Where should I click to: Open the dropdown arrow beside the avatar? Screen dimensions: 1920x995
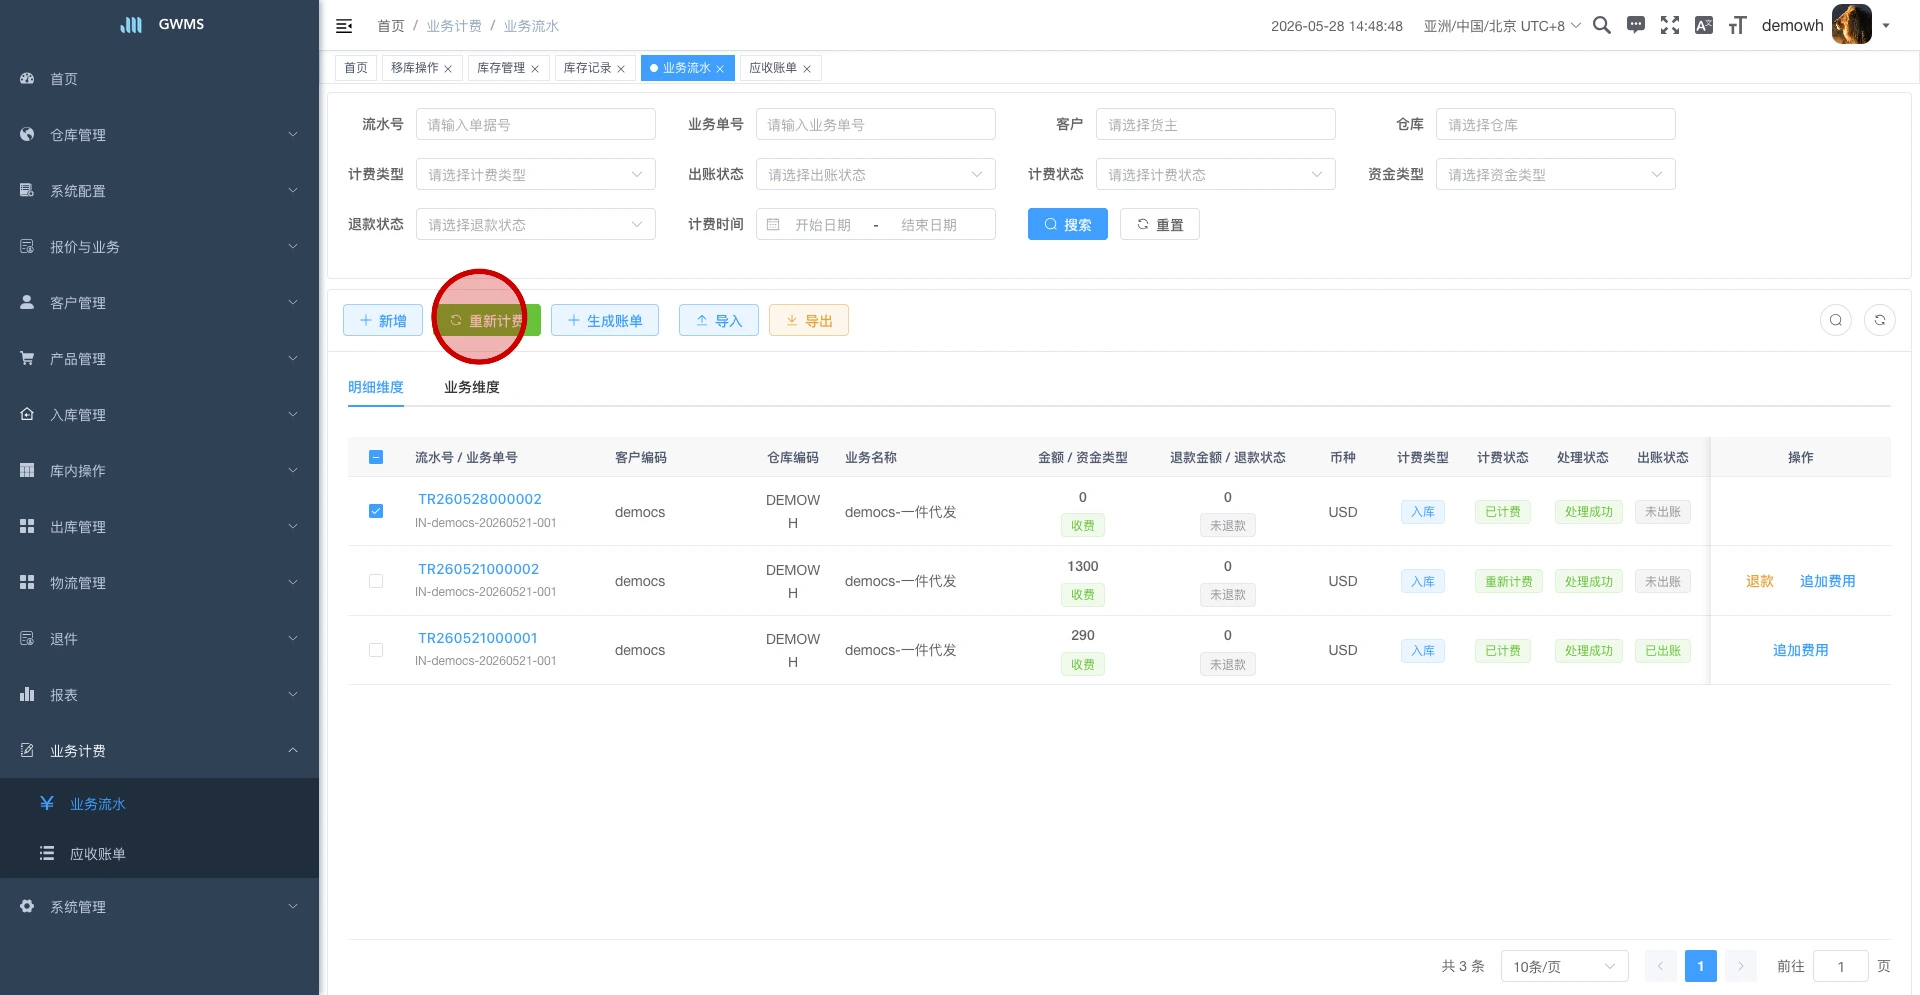point(1886,26)
